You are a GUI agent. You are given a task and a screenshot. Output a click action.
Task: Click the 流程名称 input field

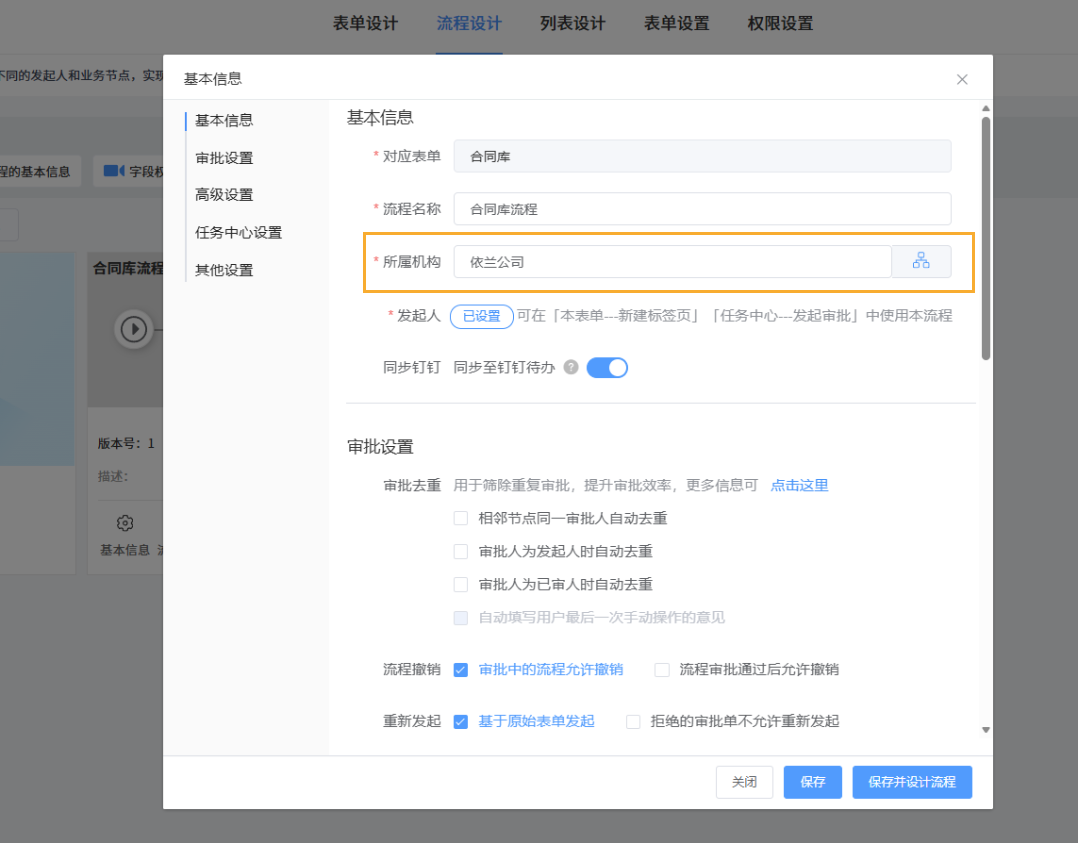click(x=702, y=209)
